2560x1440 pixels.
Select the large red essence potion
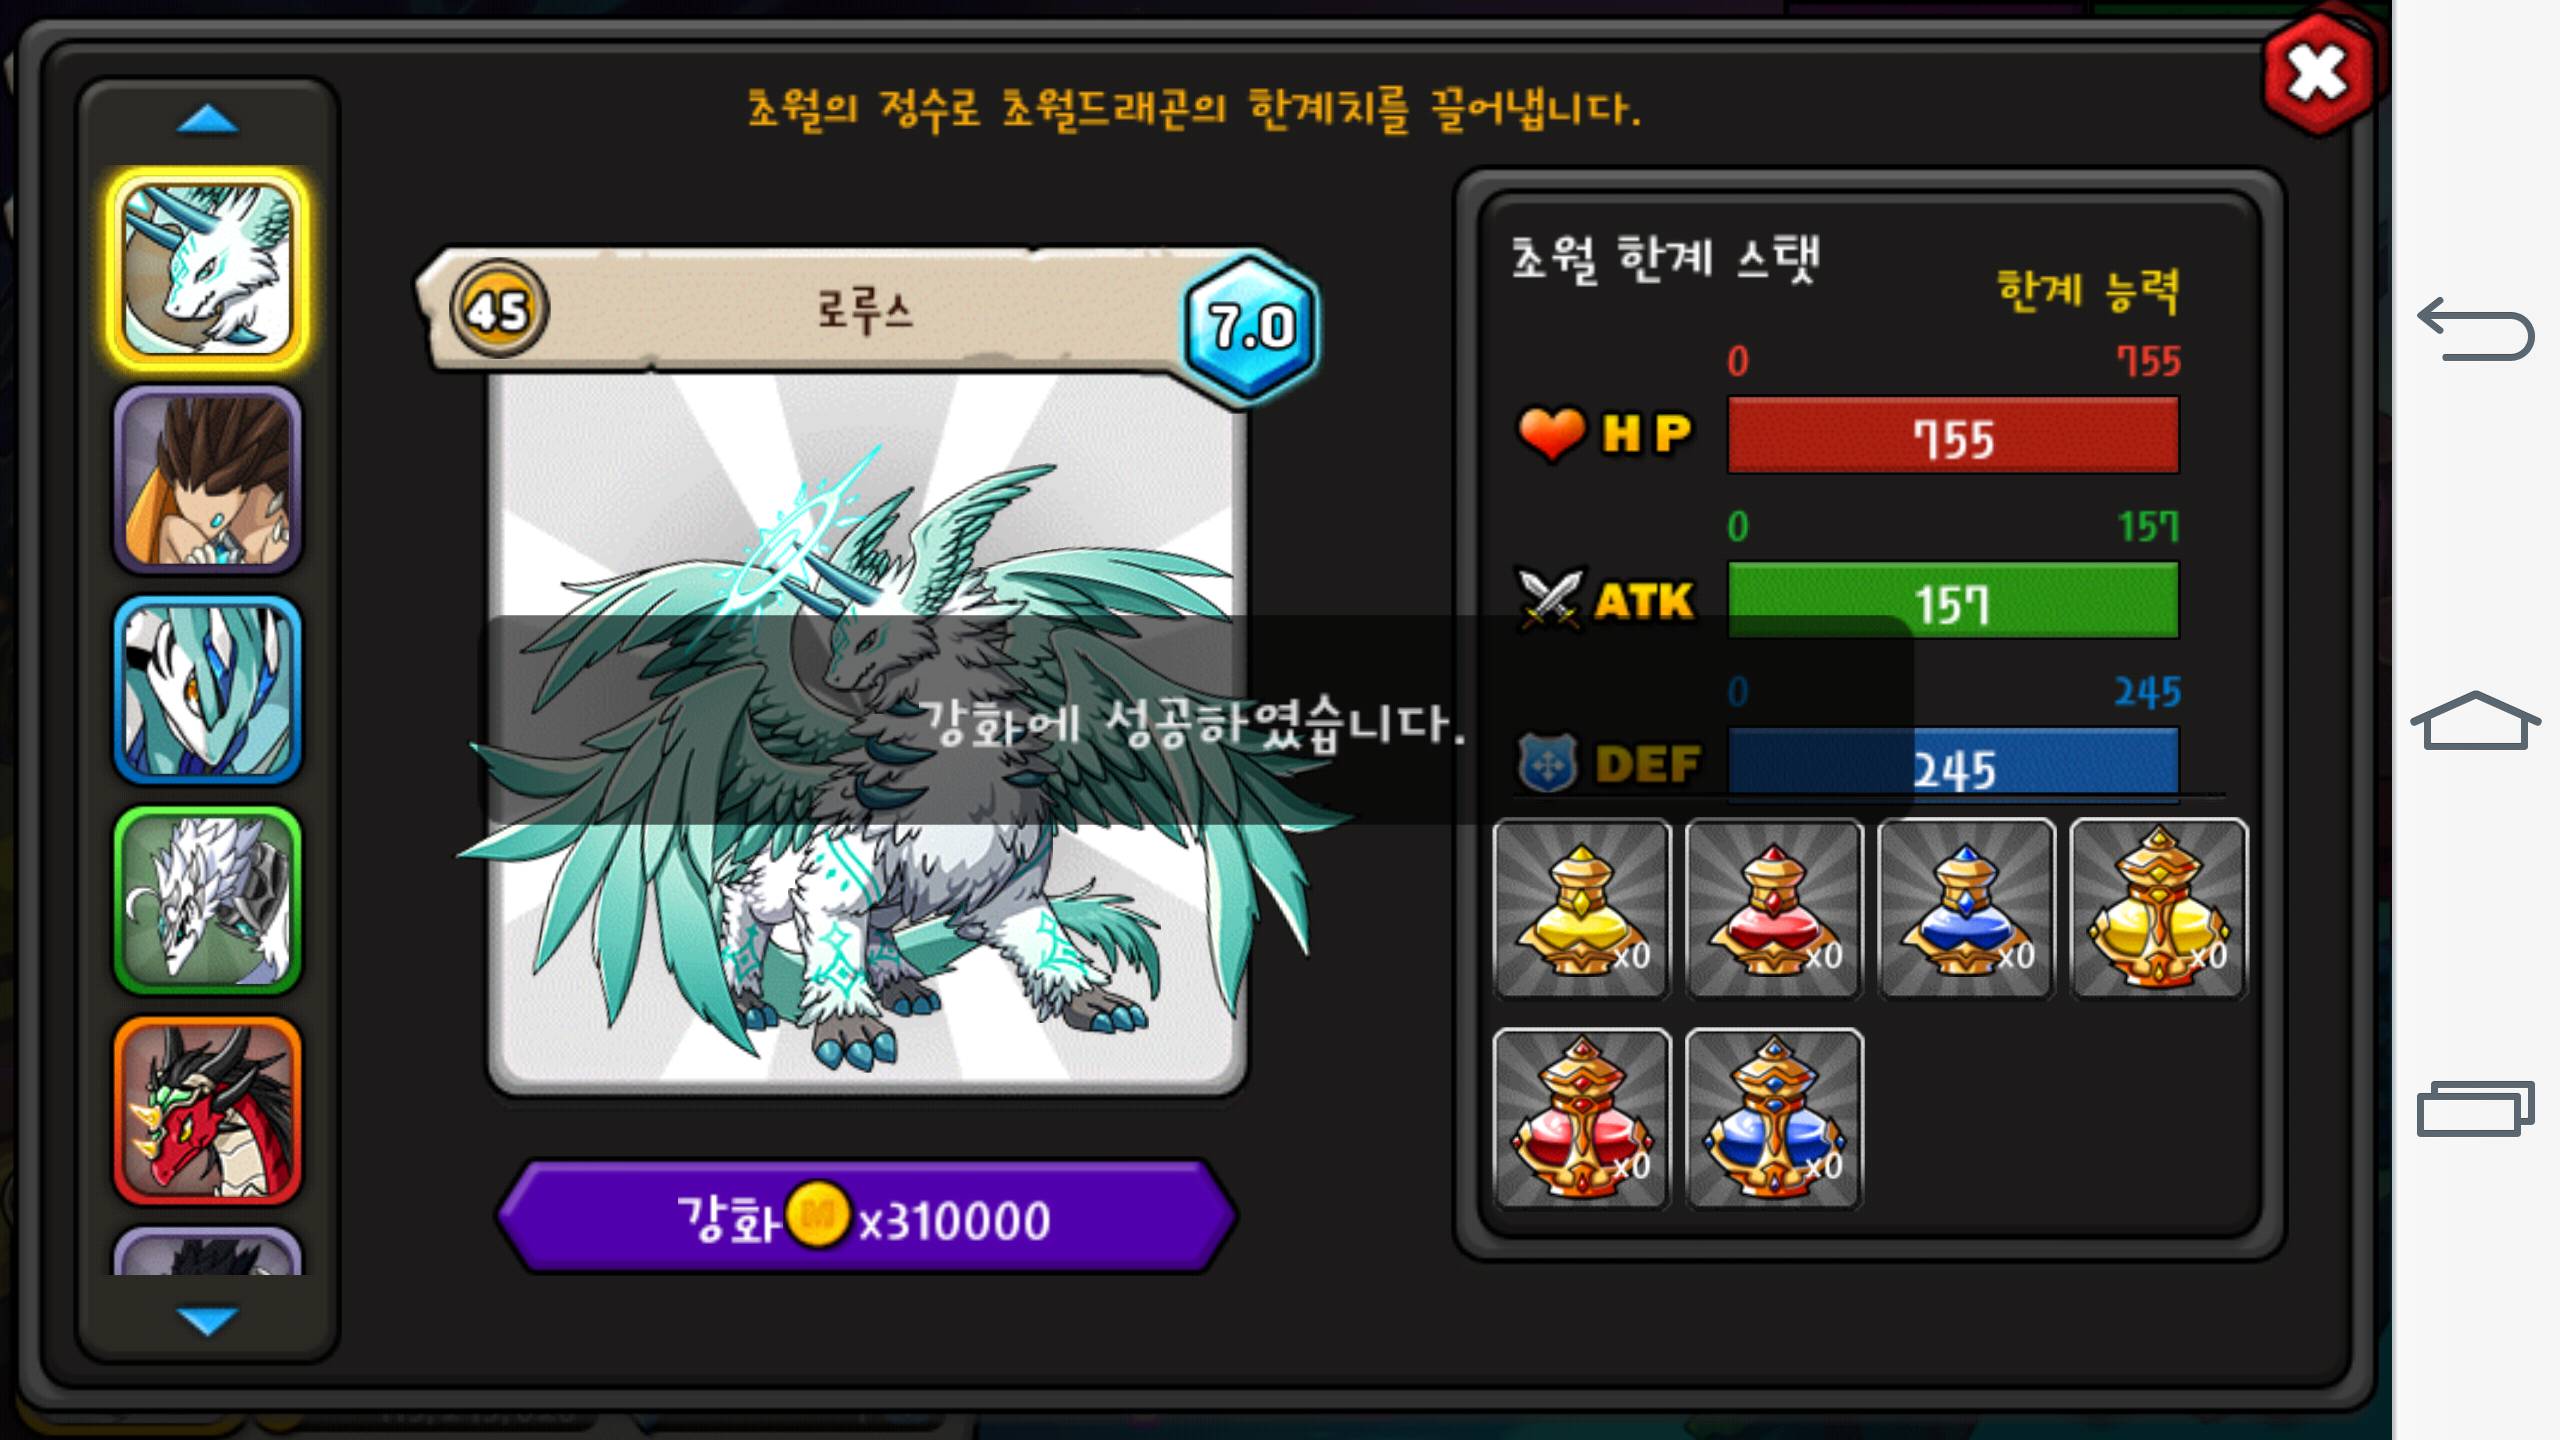click(x=1582, y=1118)
